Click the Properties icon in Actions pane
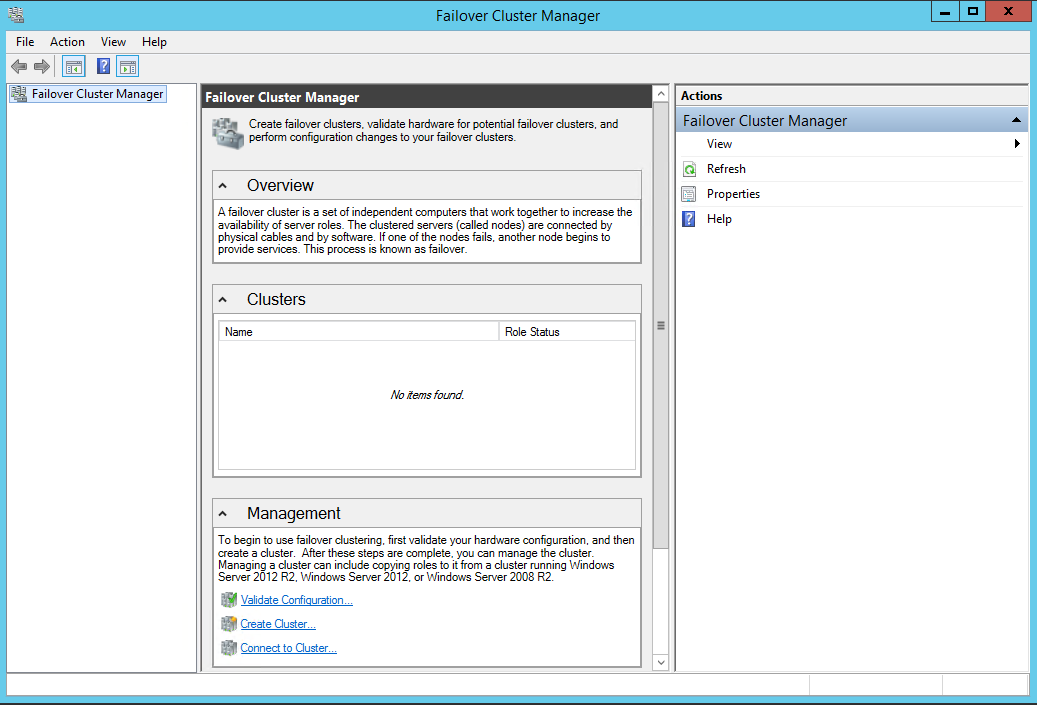This screenshot has height=705, width=1037. tap(689, 194)
